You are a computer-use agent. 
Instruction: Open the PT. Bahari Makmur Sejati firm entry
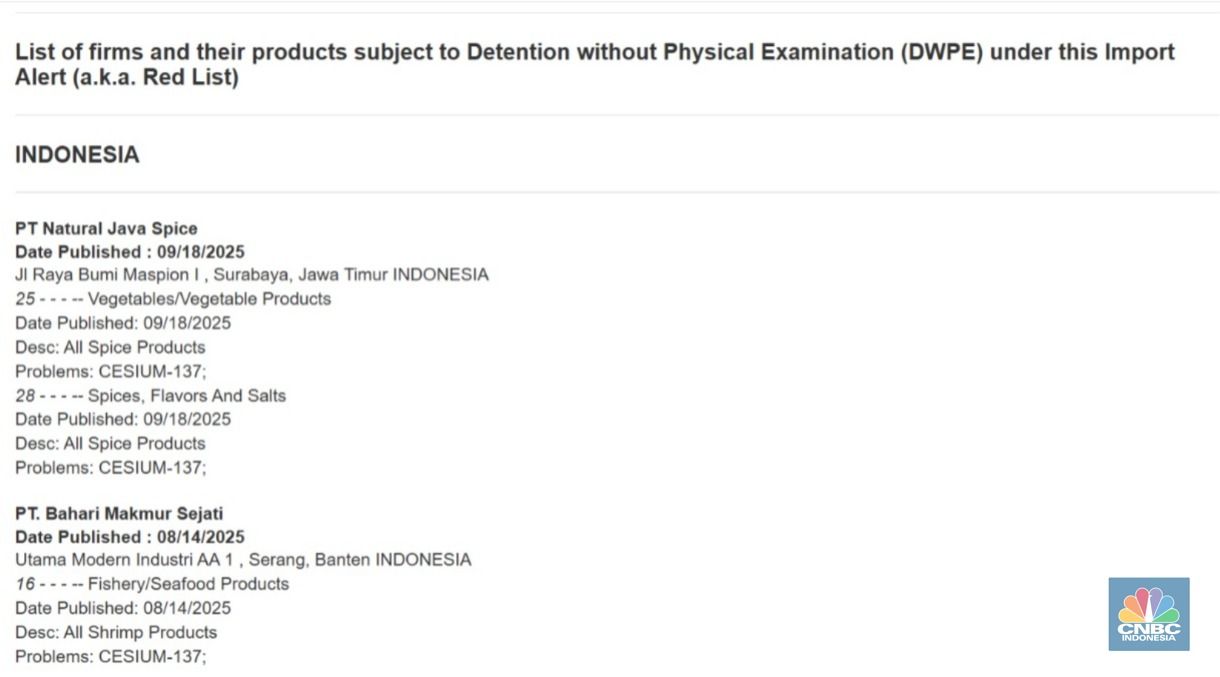coord(119,513)
